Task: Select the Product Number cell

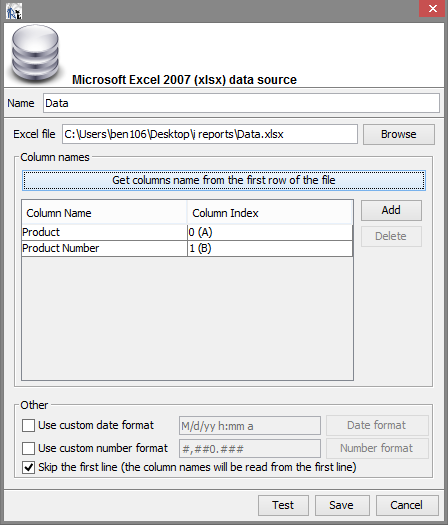Action: (x=104, y=248)
